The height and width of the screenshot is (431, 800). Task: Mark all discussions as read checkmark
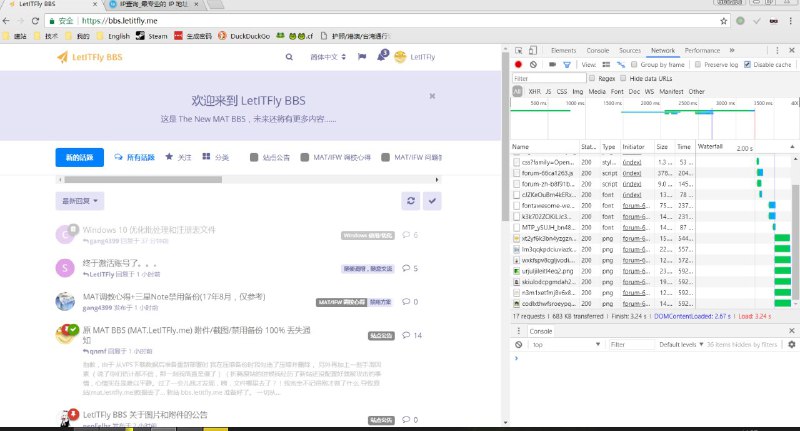coord(432,201)
